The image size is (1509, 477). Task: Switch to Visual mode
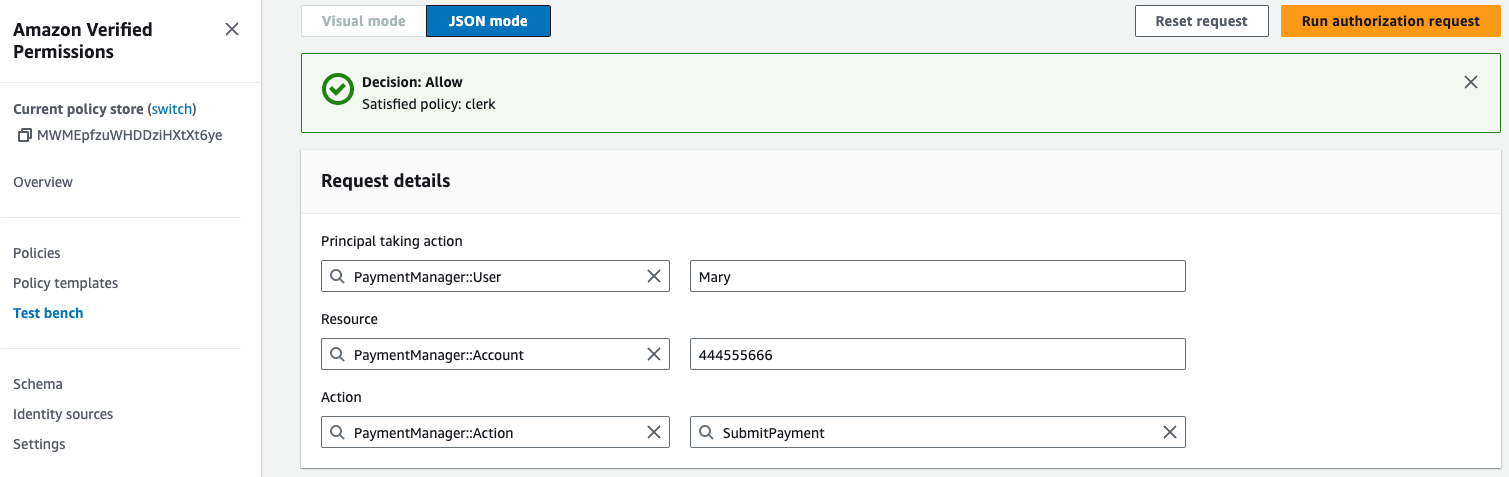pyautogui.click(x=363, y=21)
